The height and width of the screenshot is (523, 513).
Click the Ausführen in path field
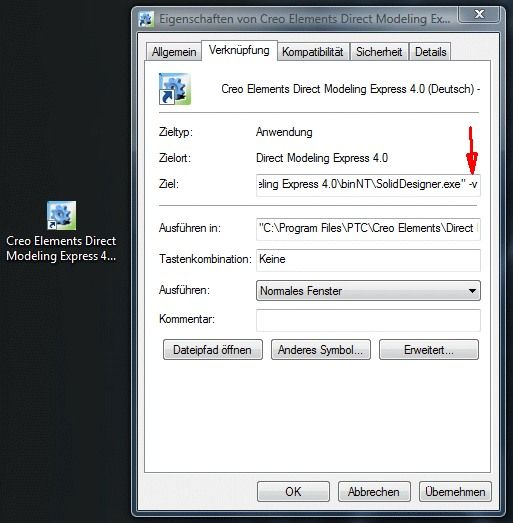click(368, 228)
